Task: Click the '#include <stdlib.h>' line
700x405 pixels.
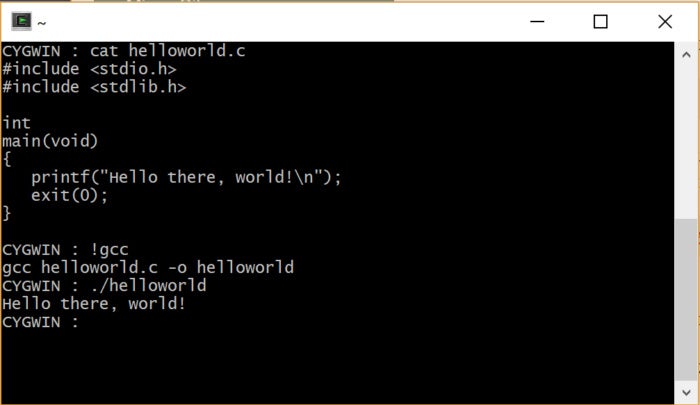Action: coord(94,87)
